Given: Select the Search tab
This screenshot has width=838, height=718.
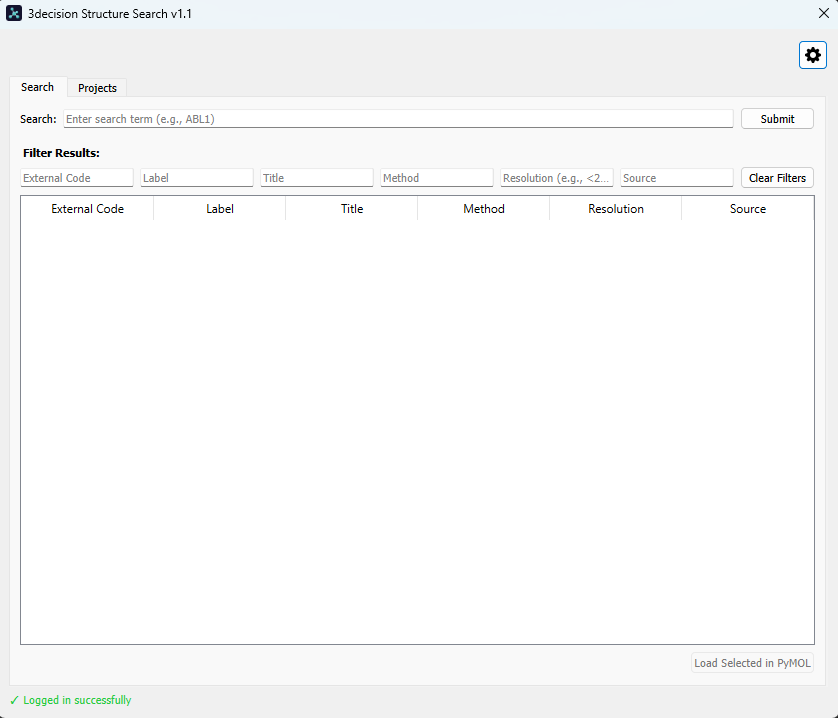Looking at the screenshot, I should (38, 87).
